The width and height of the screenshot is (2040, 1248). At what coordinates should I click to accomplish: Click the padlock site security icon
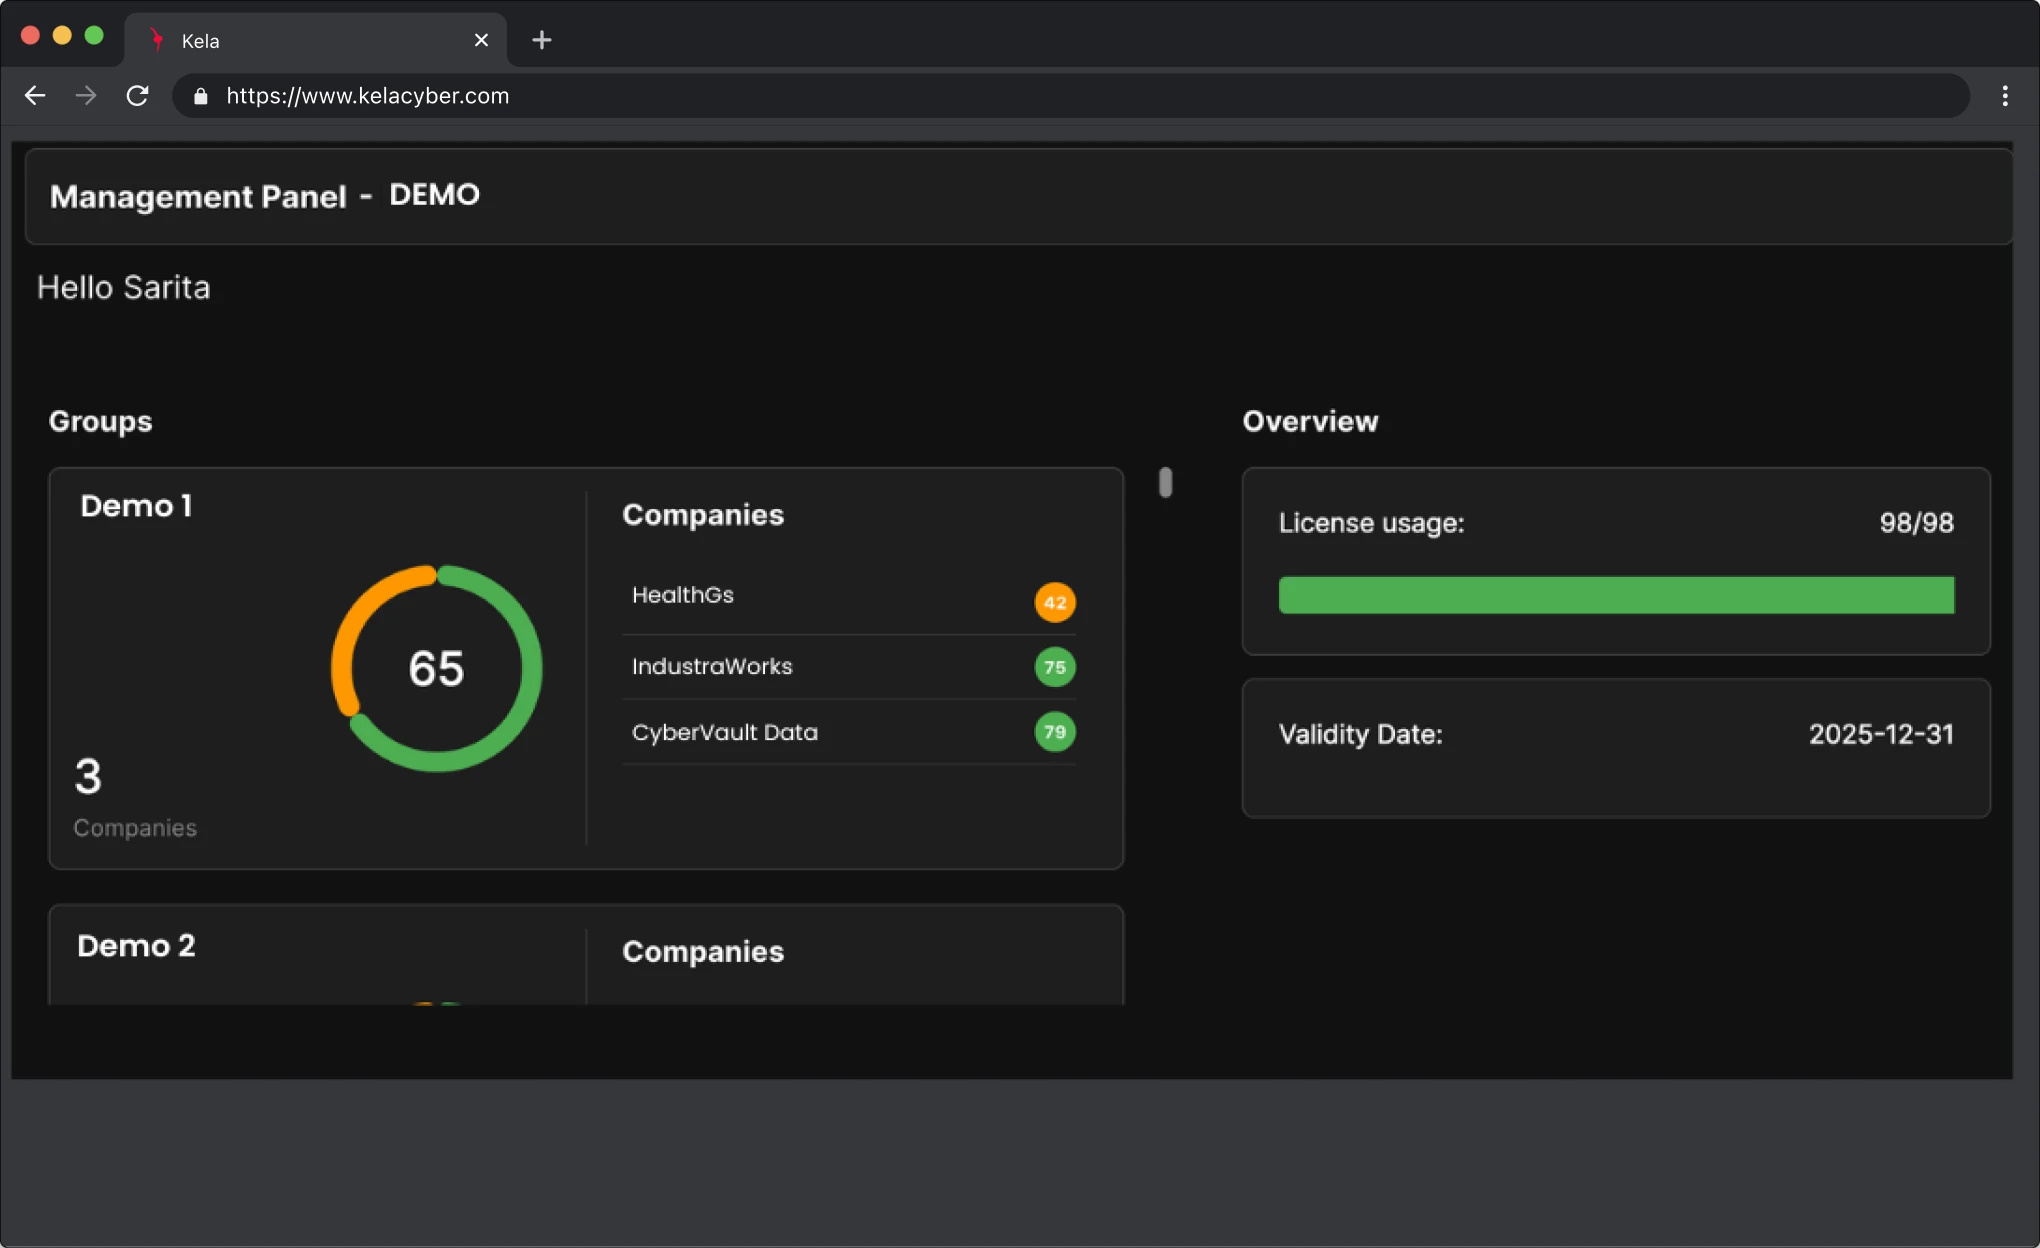(x=201, y=96)
